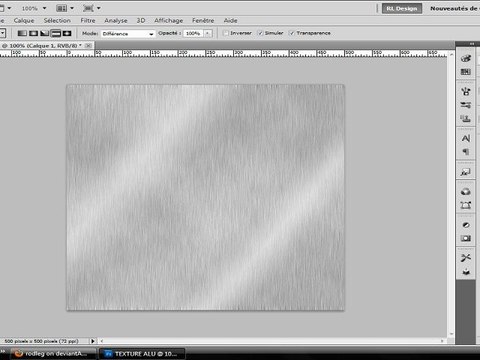Toggle the Transparence checkbox

pyautogui.click(x=292, y=33)
